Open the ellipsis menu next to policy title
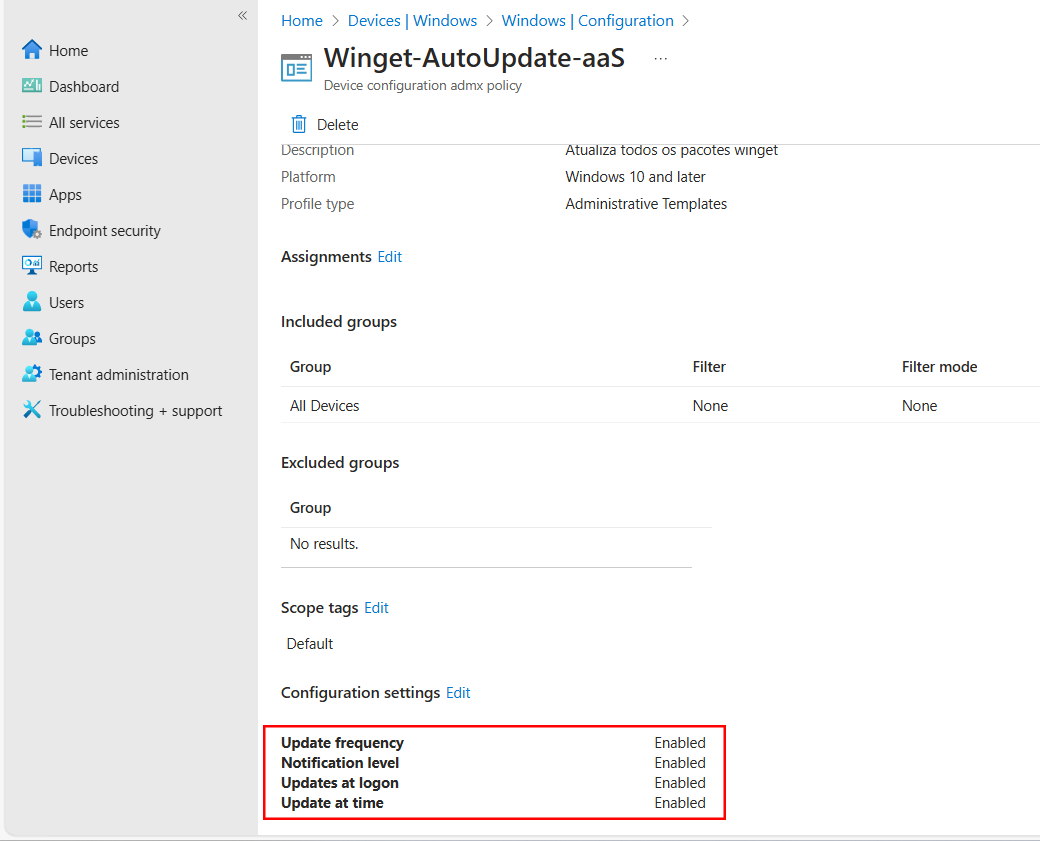The width and height of the screenshot is (1040, 841). 661,58
